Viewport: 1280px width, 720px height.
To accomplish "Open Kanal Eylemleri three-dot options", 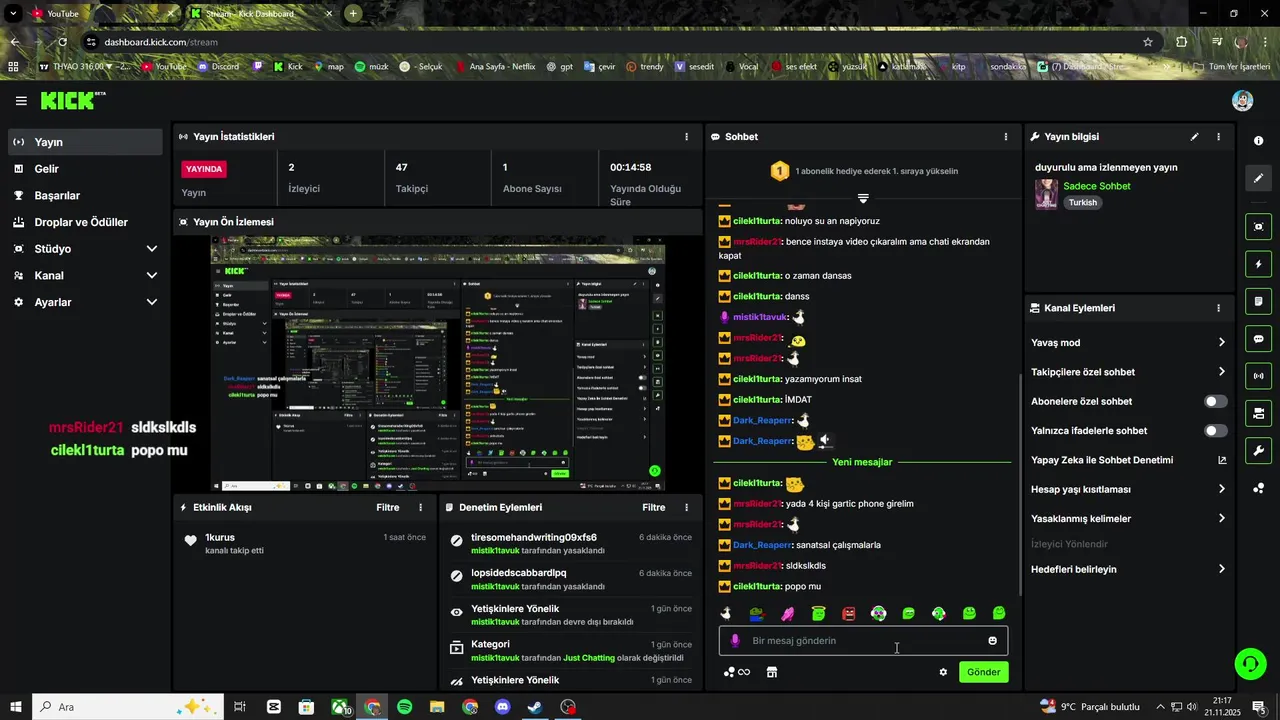I will [x=1218, y=308].
